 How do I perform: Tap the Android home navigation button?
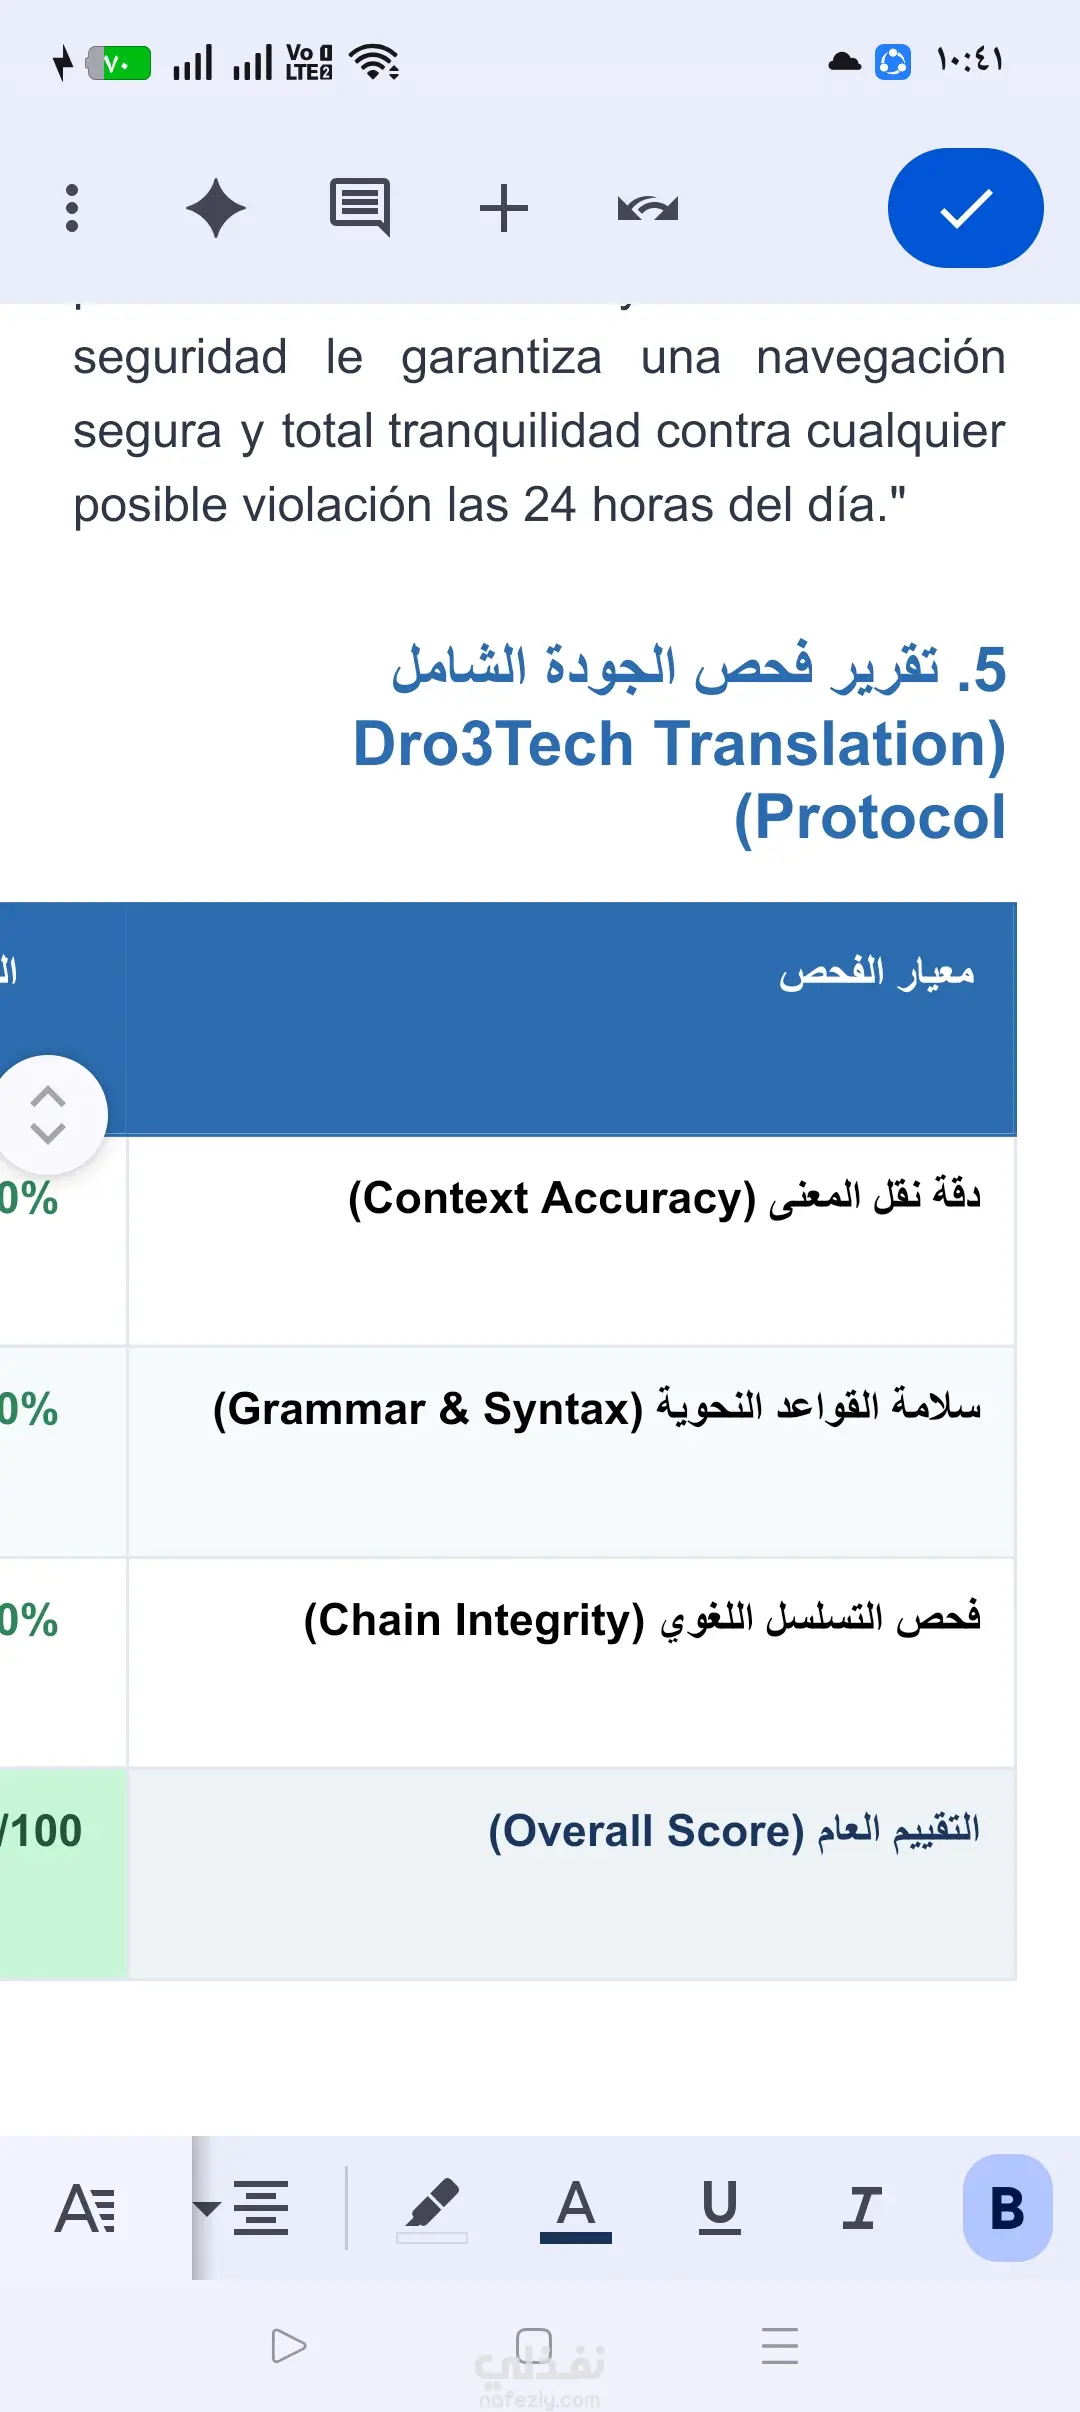(x=534, y=2346)
